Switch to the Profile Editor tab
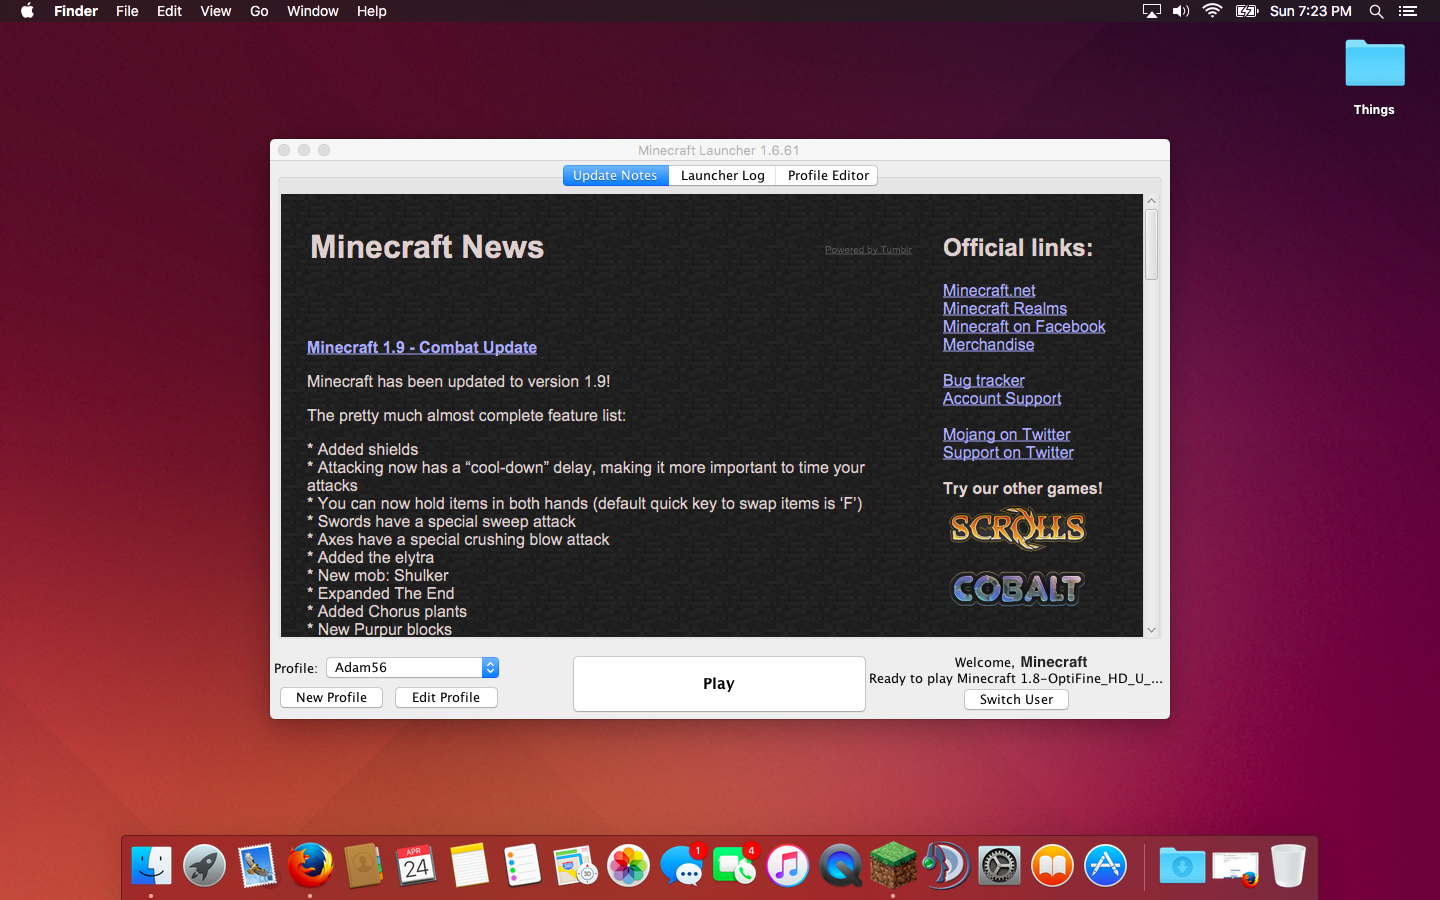 coord(828,175)
